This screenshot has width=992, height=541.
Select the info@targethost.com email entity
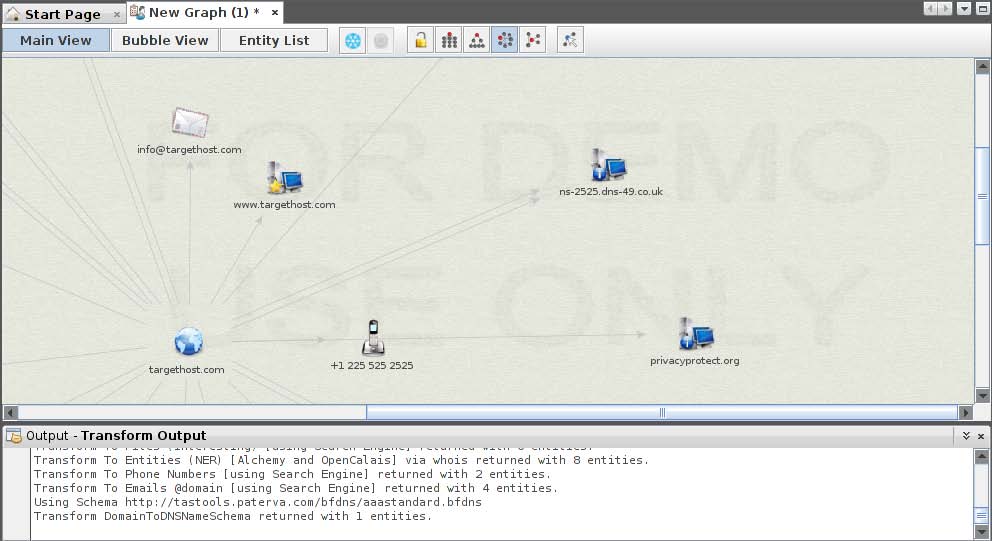(x=189, y=123)
